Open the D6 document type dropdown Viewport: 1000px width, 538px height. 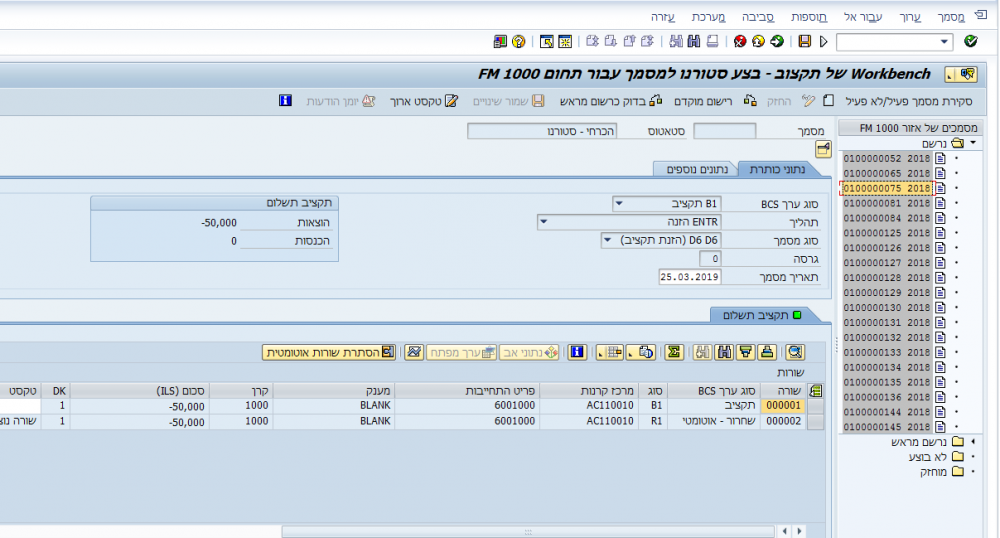[x=607, y=240]
